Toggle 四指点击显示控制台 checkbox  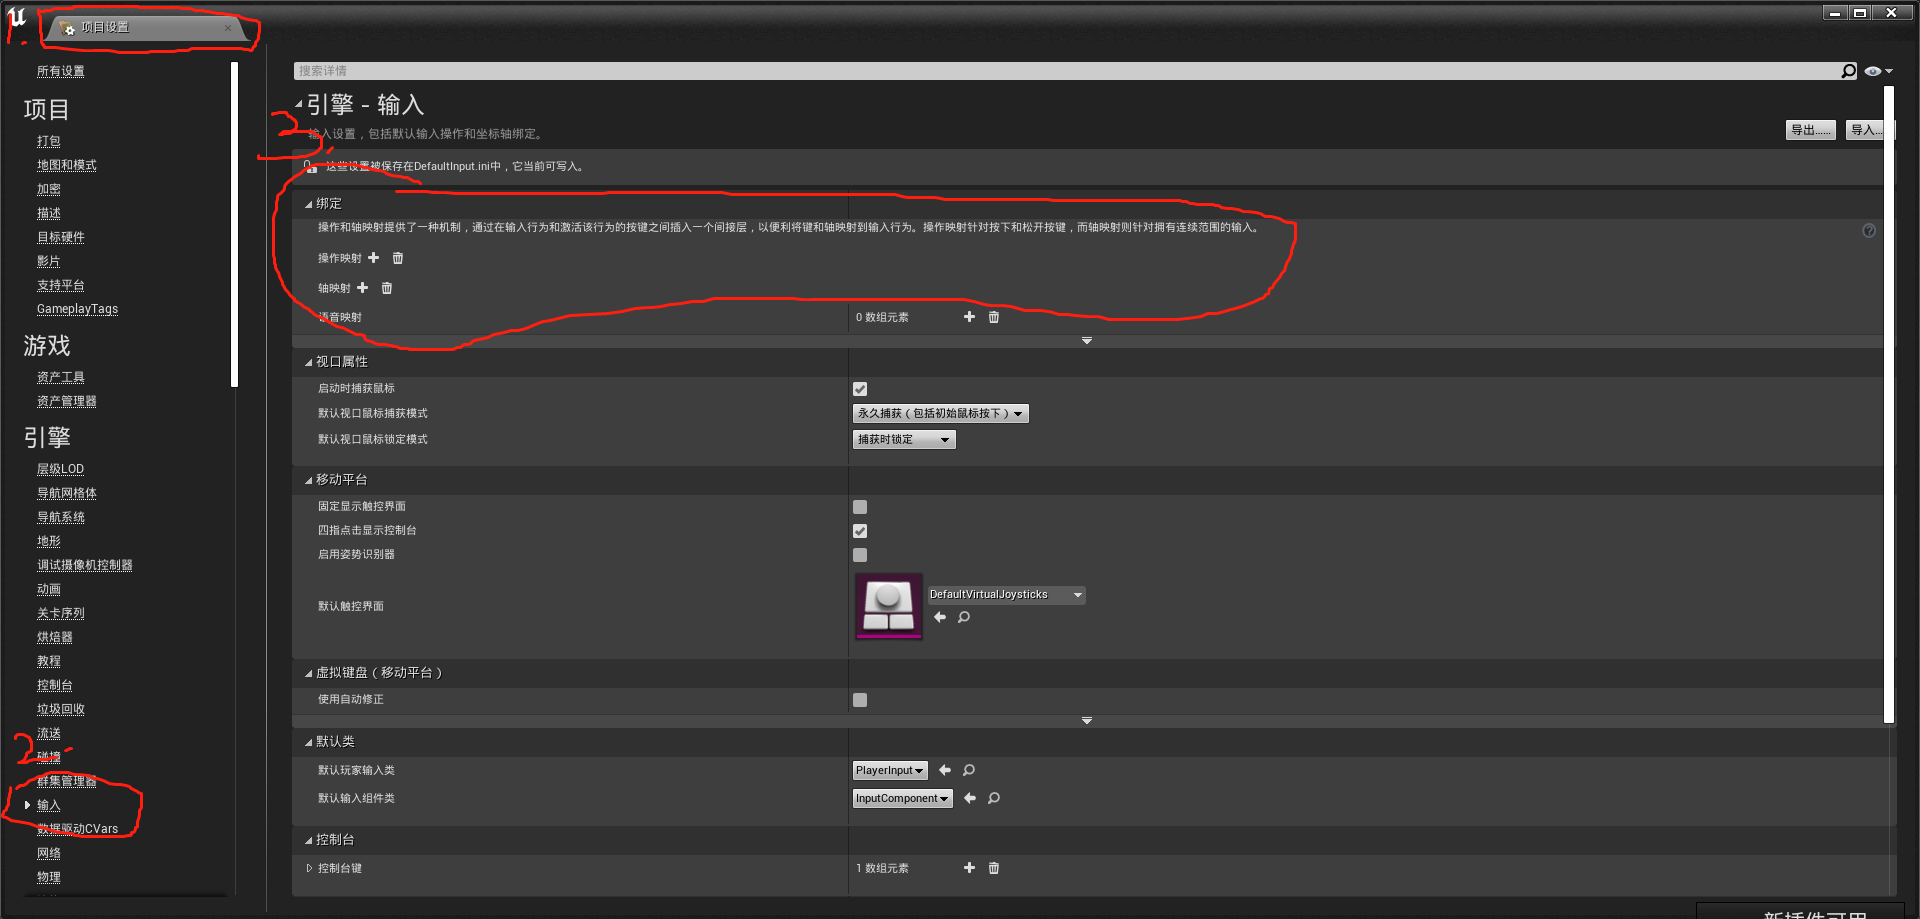point(860,531)
